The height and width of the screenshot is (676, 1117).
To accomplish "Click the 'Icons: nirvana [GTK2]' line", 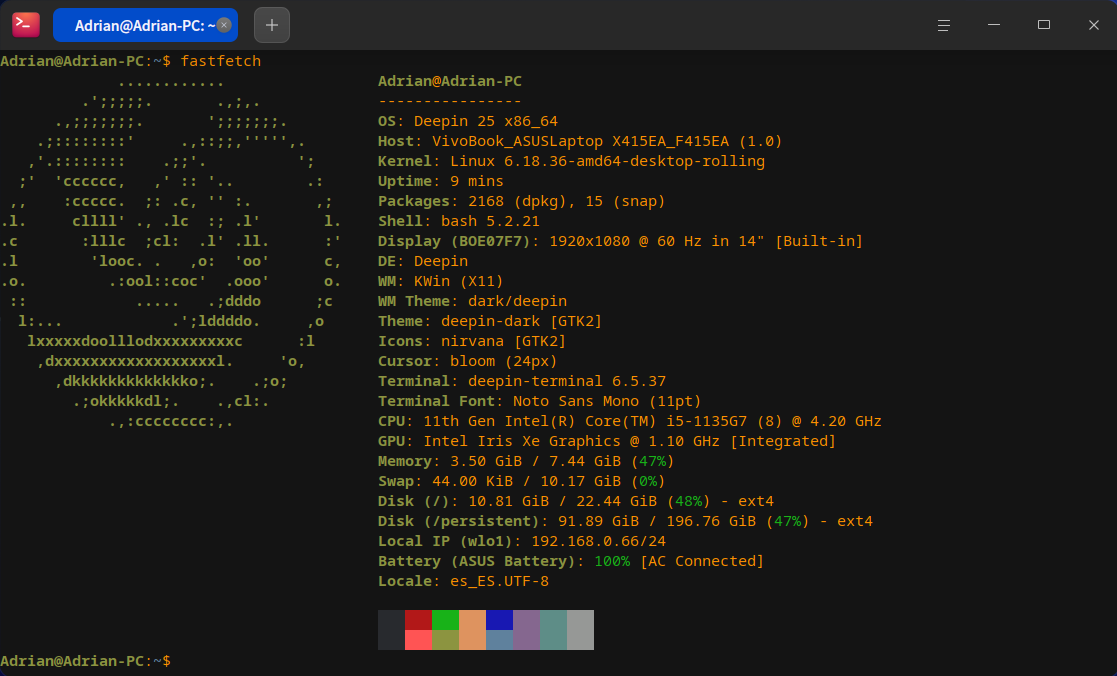I will pos(472,340).
